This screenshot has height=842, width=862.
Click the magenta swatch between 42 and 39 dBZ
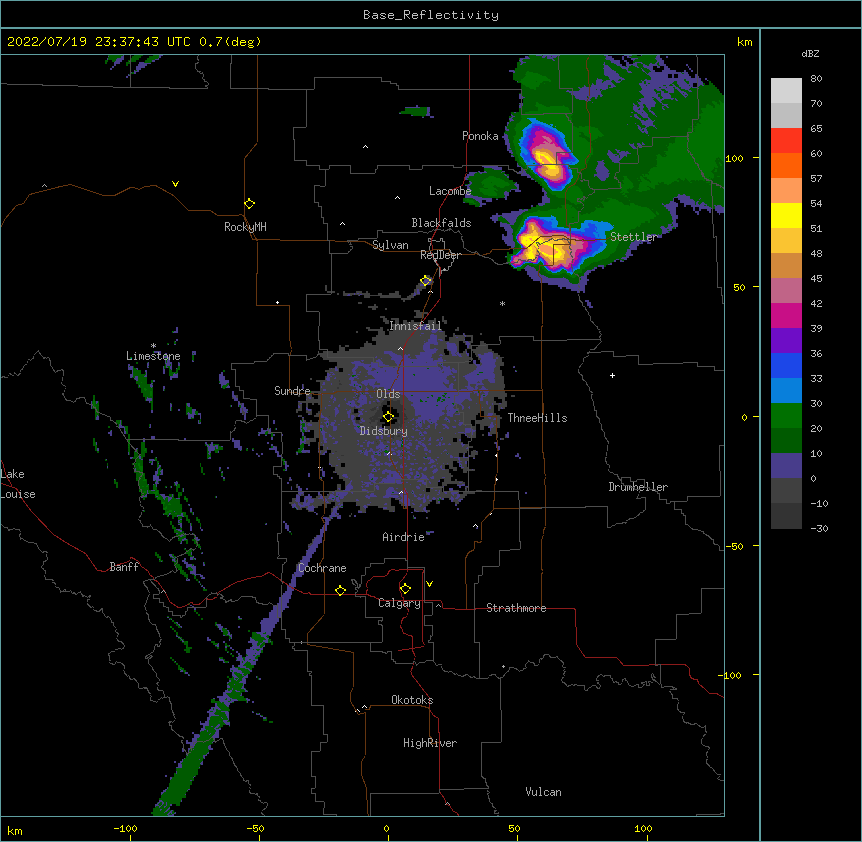[x=786, y=315]
